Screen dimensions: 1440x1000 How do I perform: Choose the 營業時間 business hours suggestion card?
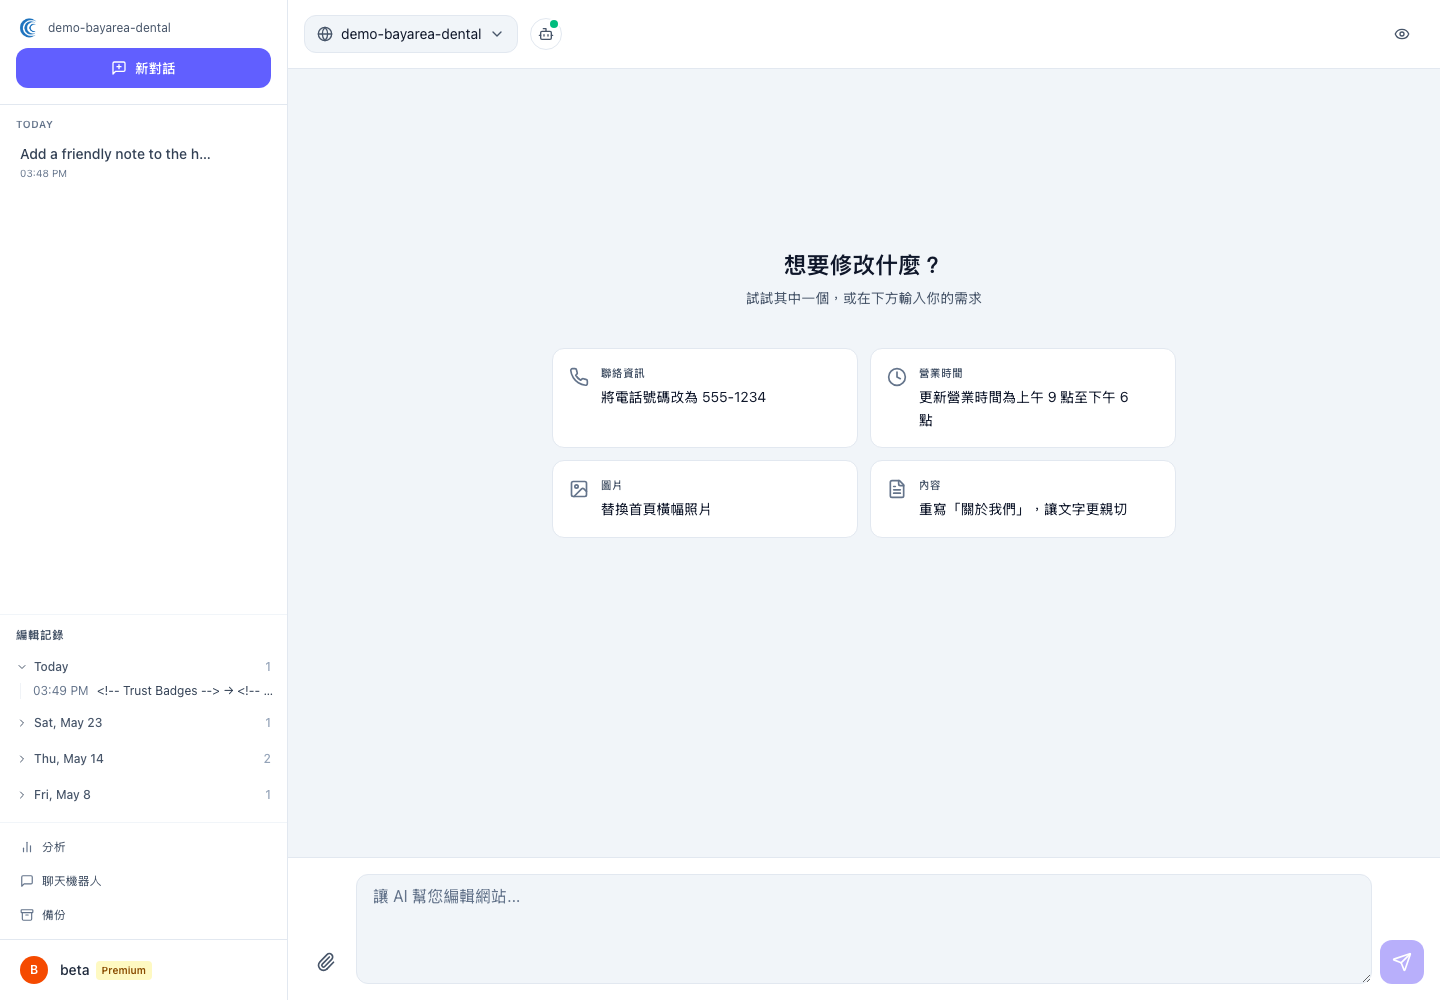[x=1023, y=398]
